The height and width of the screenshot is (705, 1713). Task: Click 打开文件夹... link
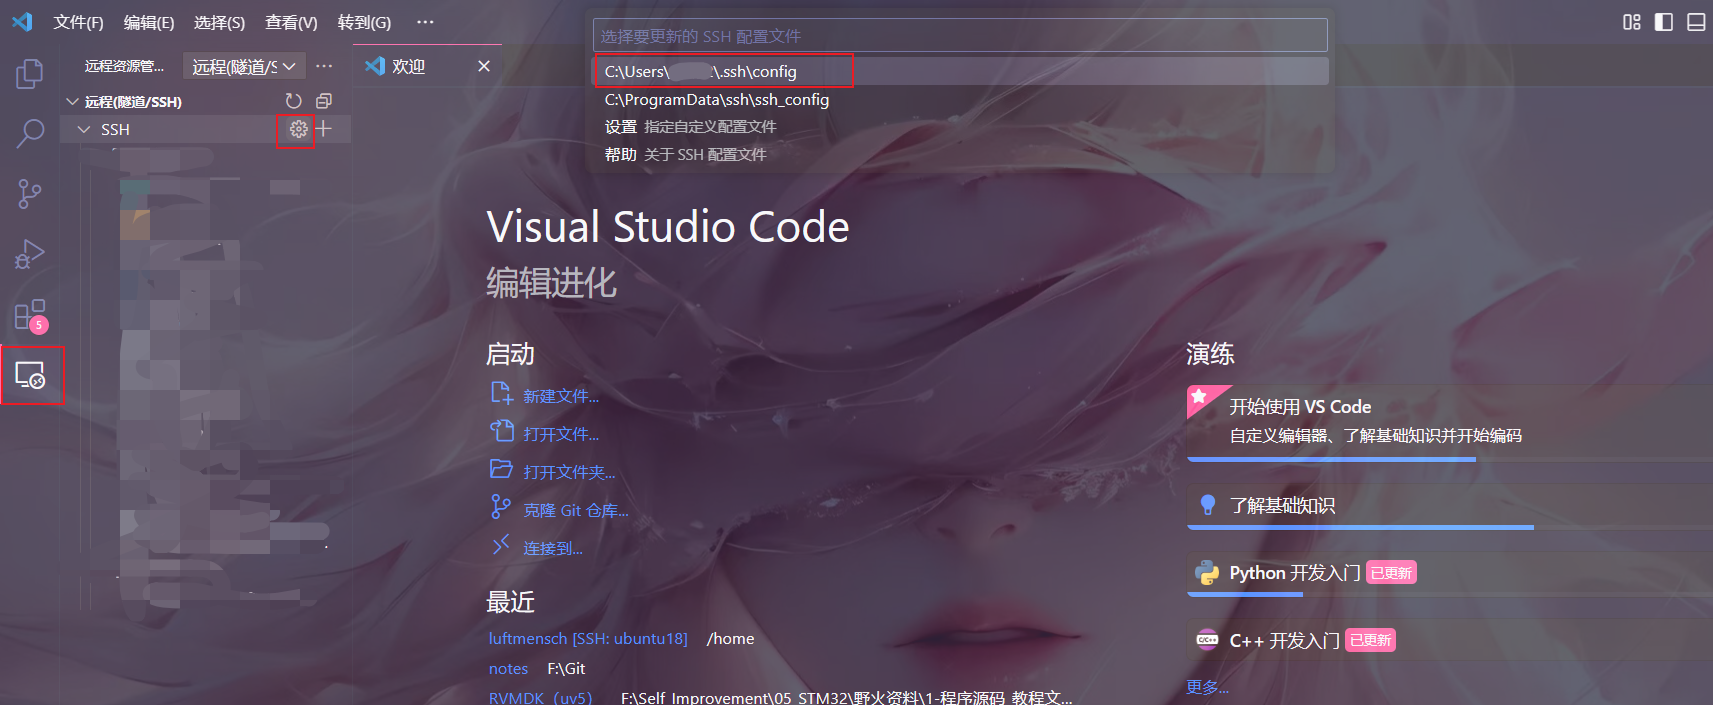(569, 472)
